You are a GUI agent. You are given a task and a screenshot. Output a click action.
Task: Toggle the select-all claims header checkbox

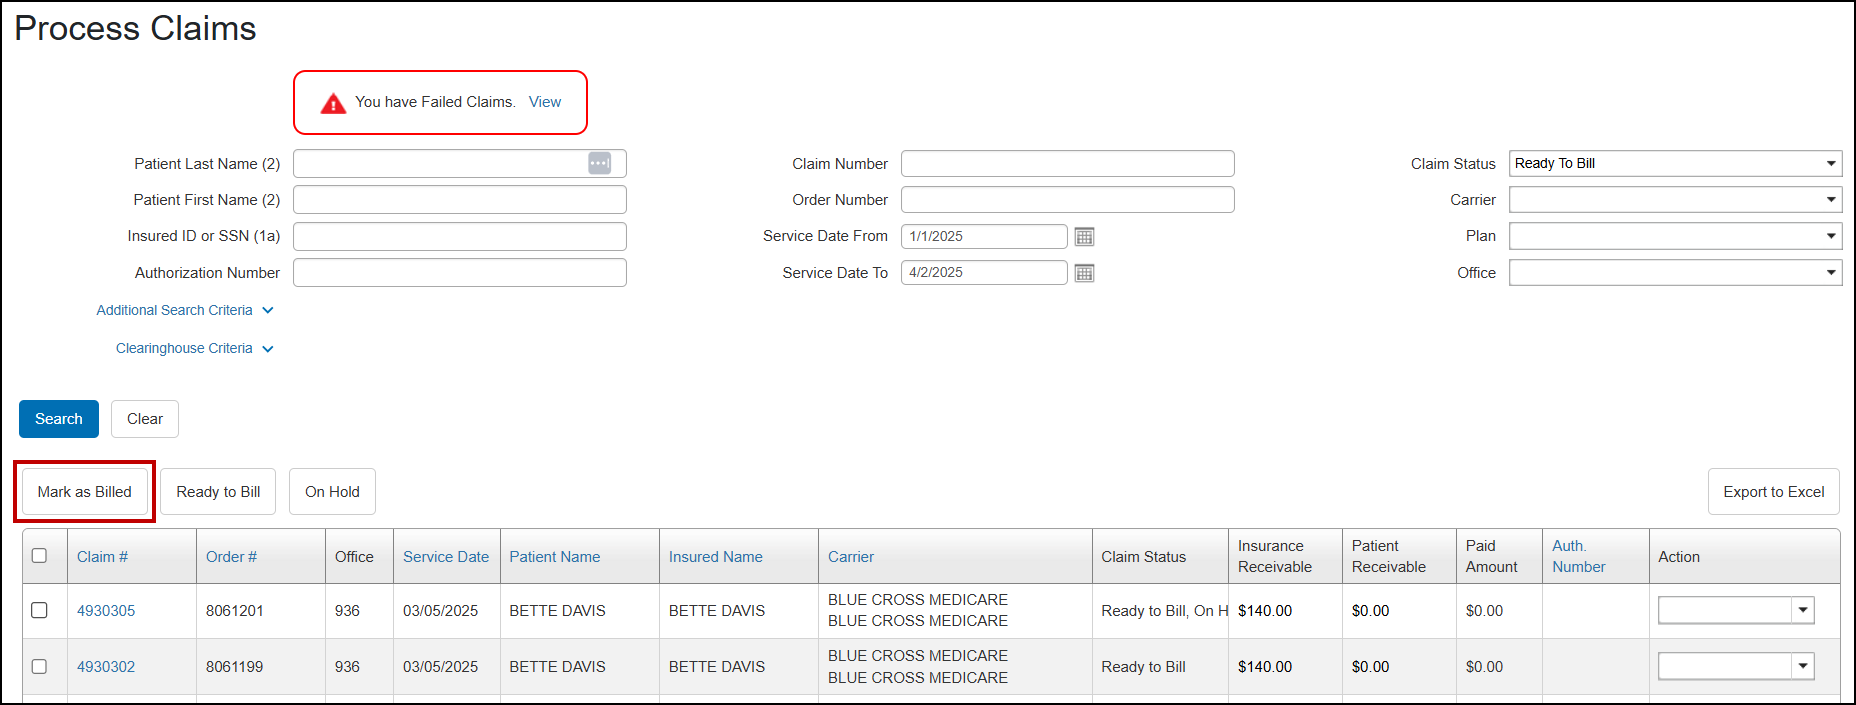(x=39, y=556)
